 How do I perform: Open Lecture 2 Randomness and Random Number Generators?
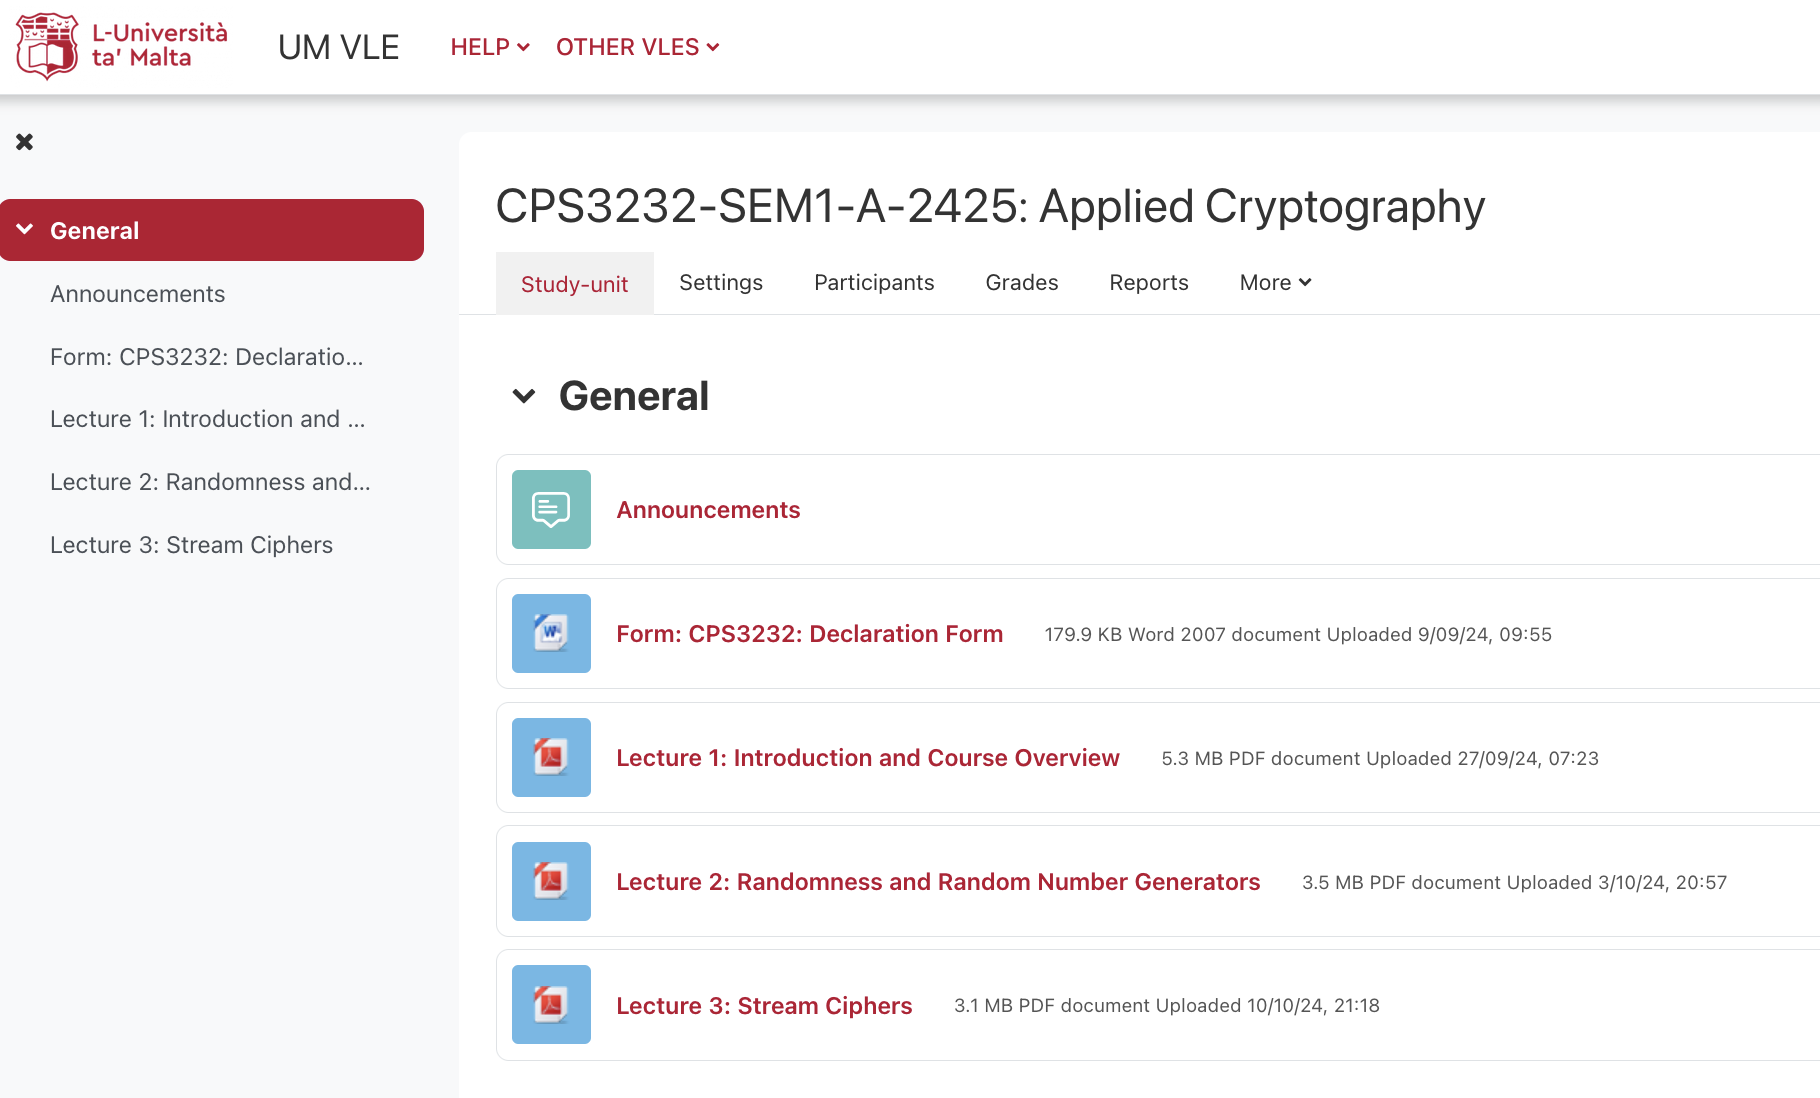tap(937, 882)
